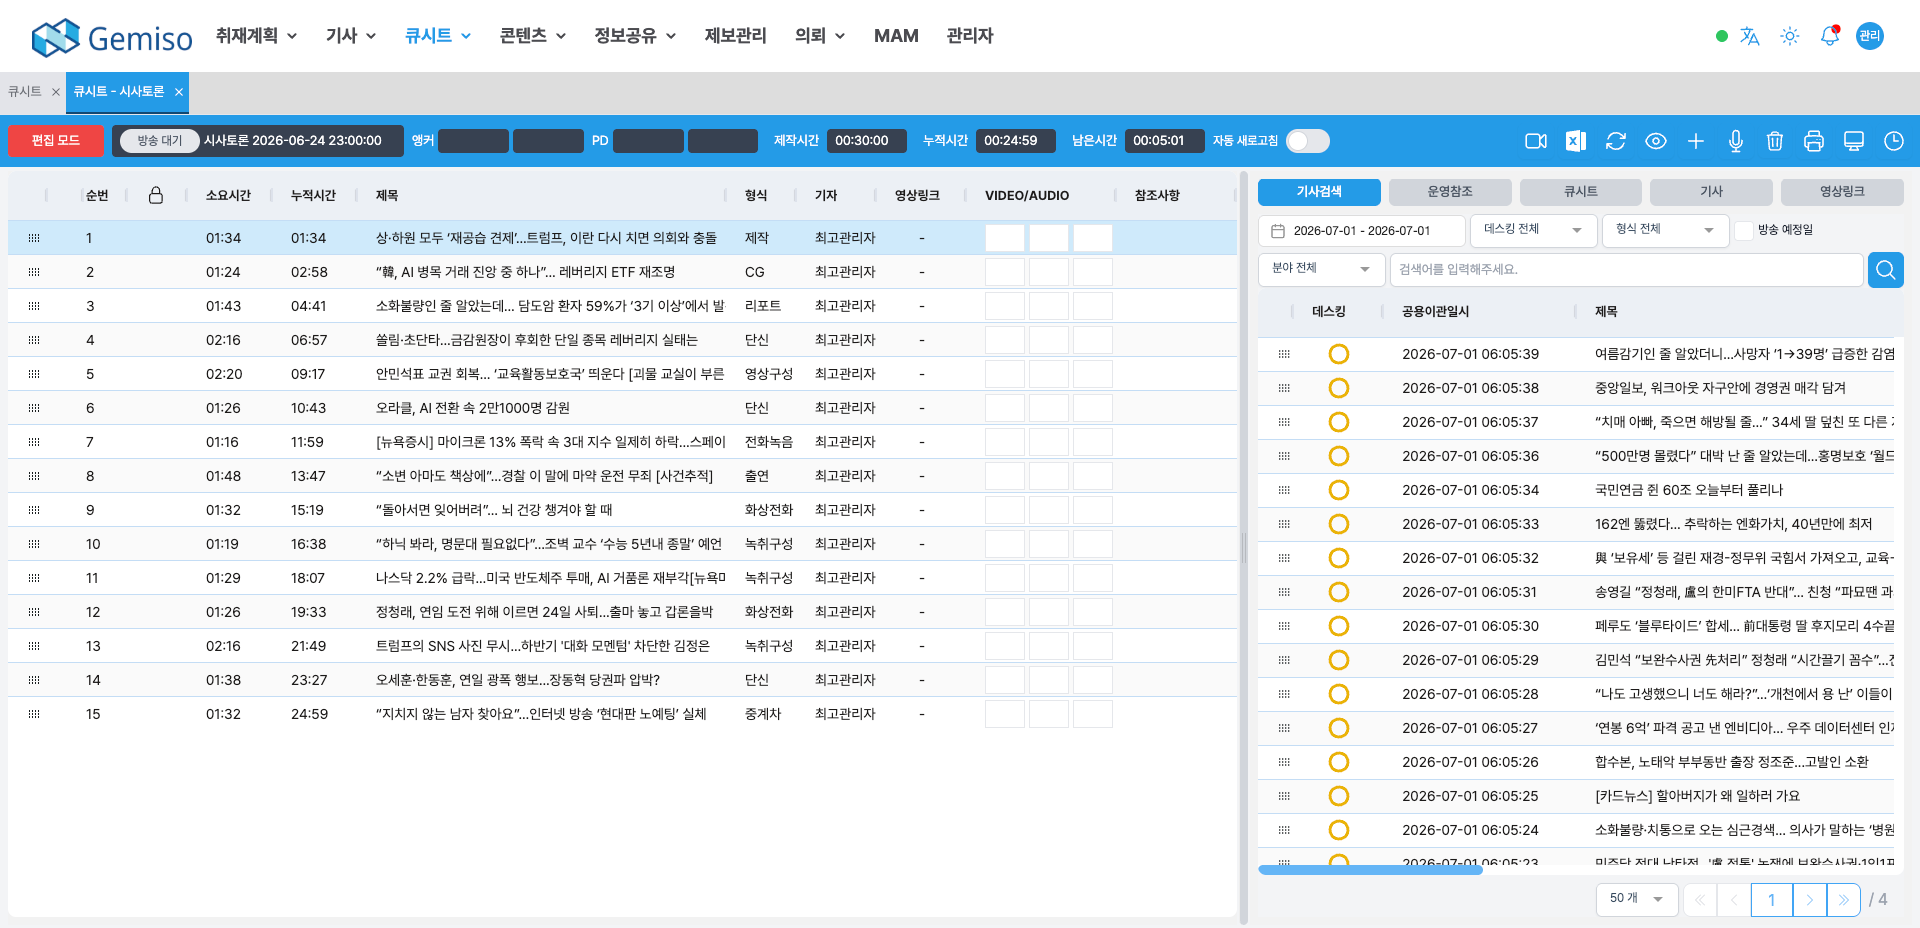Open the notifications bell
Screen dimensions: 1920x928
point(1830,36)
